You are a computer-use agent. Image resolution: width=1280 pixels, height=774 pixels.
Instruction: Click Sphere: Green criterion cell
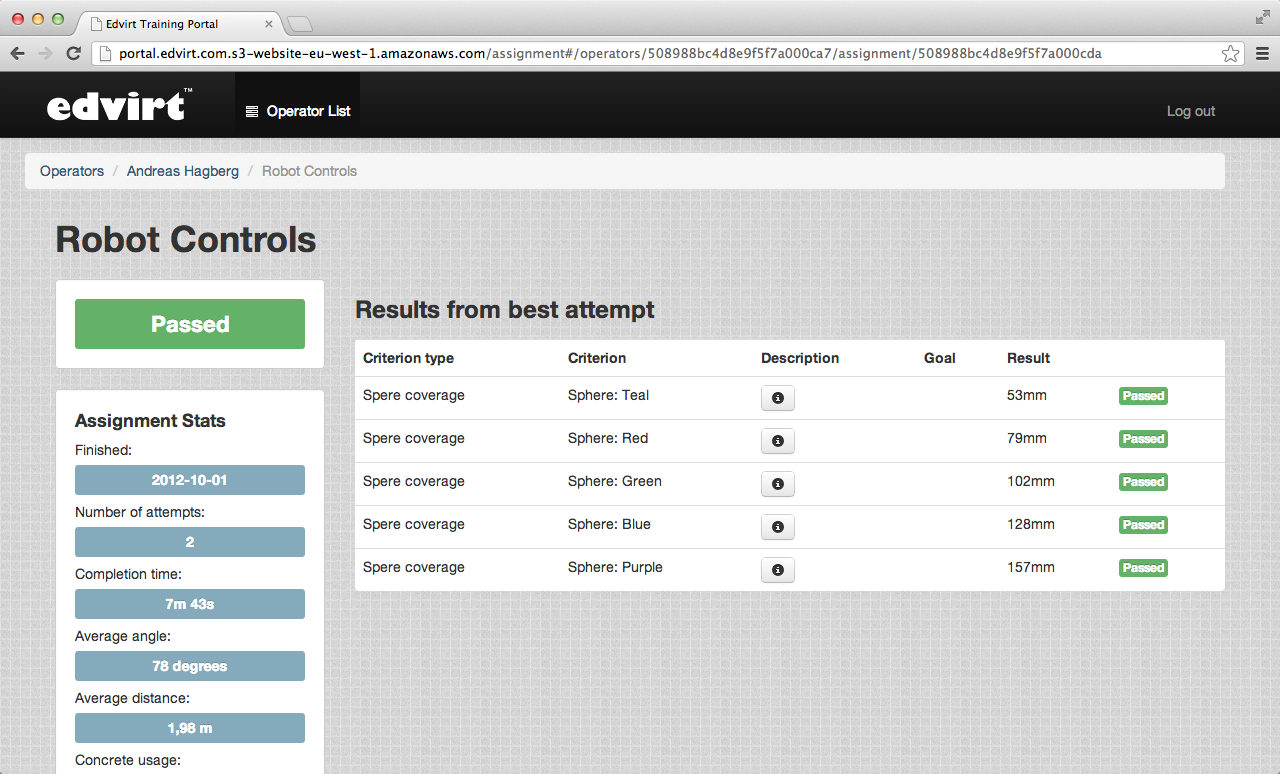pos(615,481)
